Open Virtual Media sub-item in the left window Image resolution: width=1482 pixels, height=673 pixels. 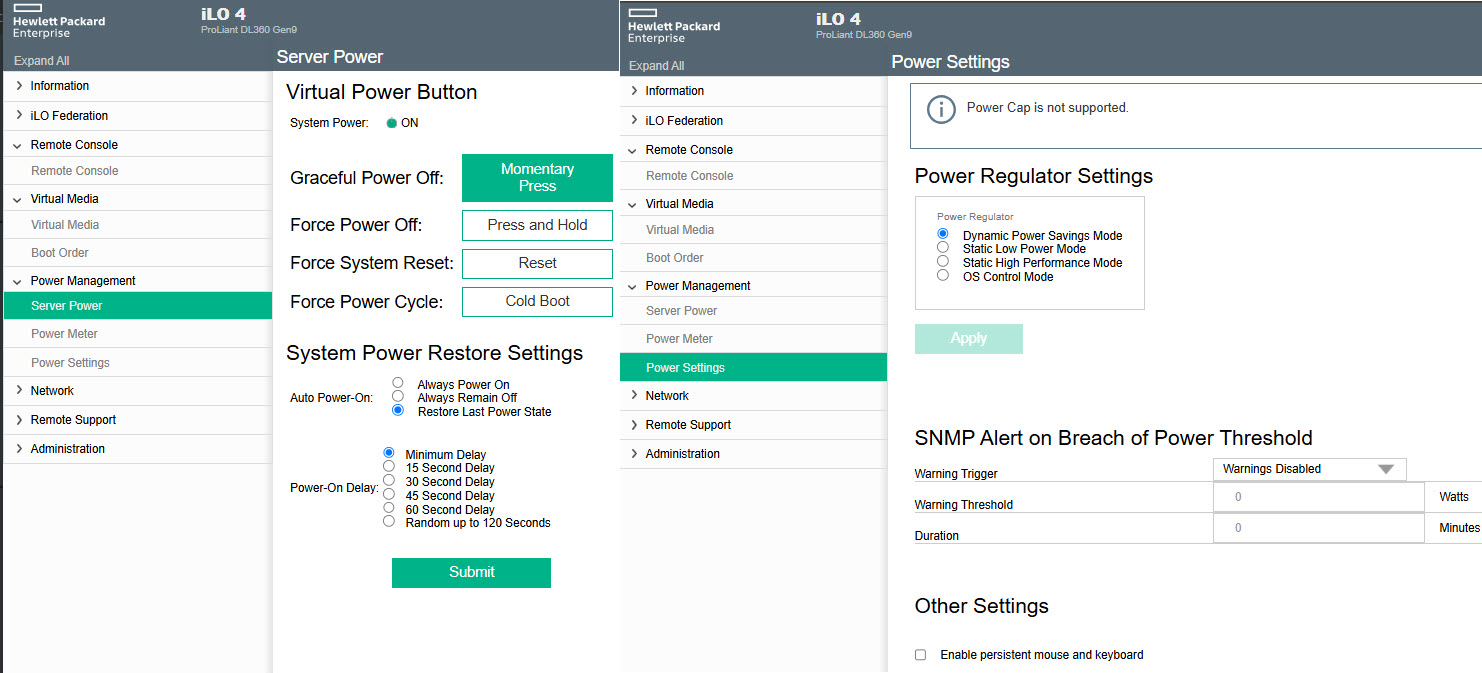click(137, 225)
